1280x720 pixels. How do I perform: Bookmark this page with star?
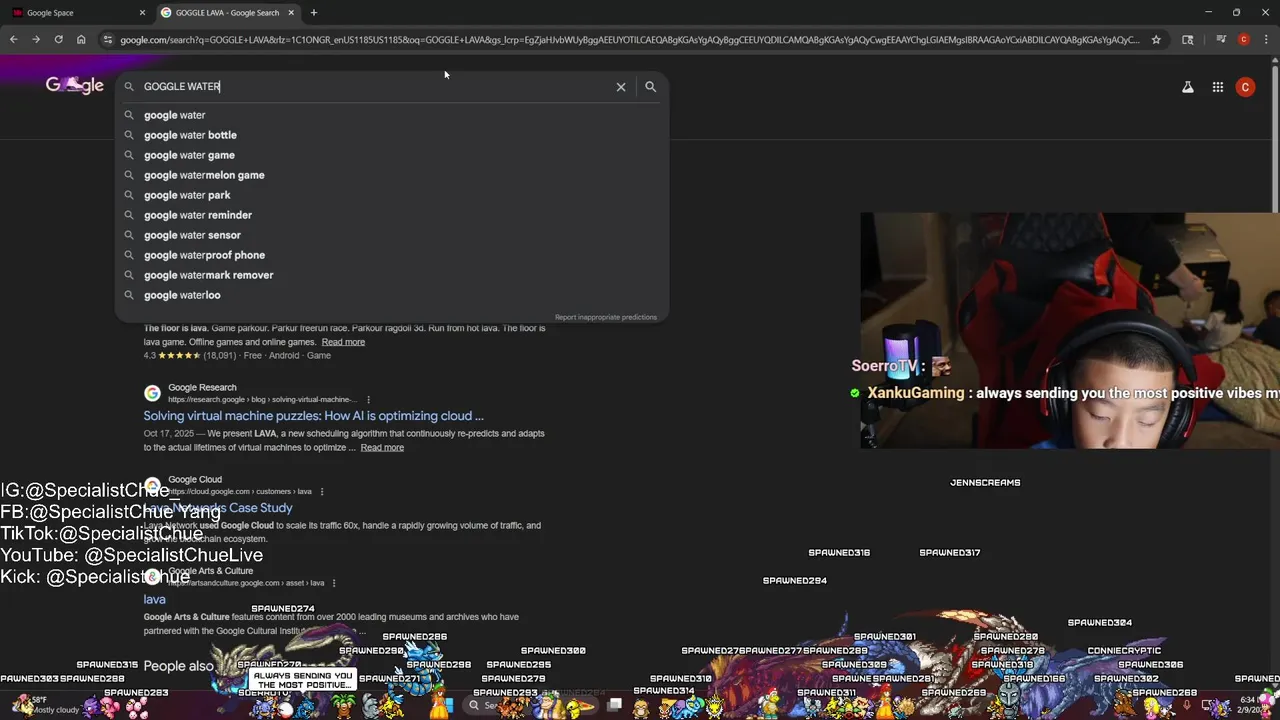pyautogui.click(x=1156, y=40)
